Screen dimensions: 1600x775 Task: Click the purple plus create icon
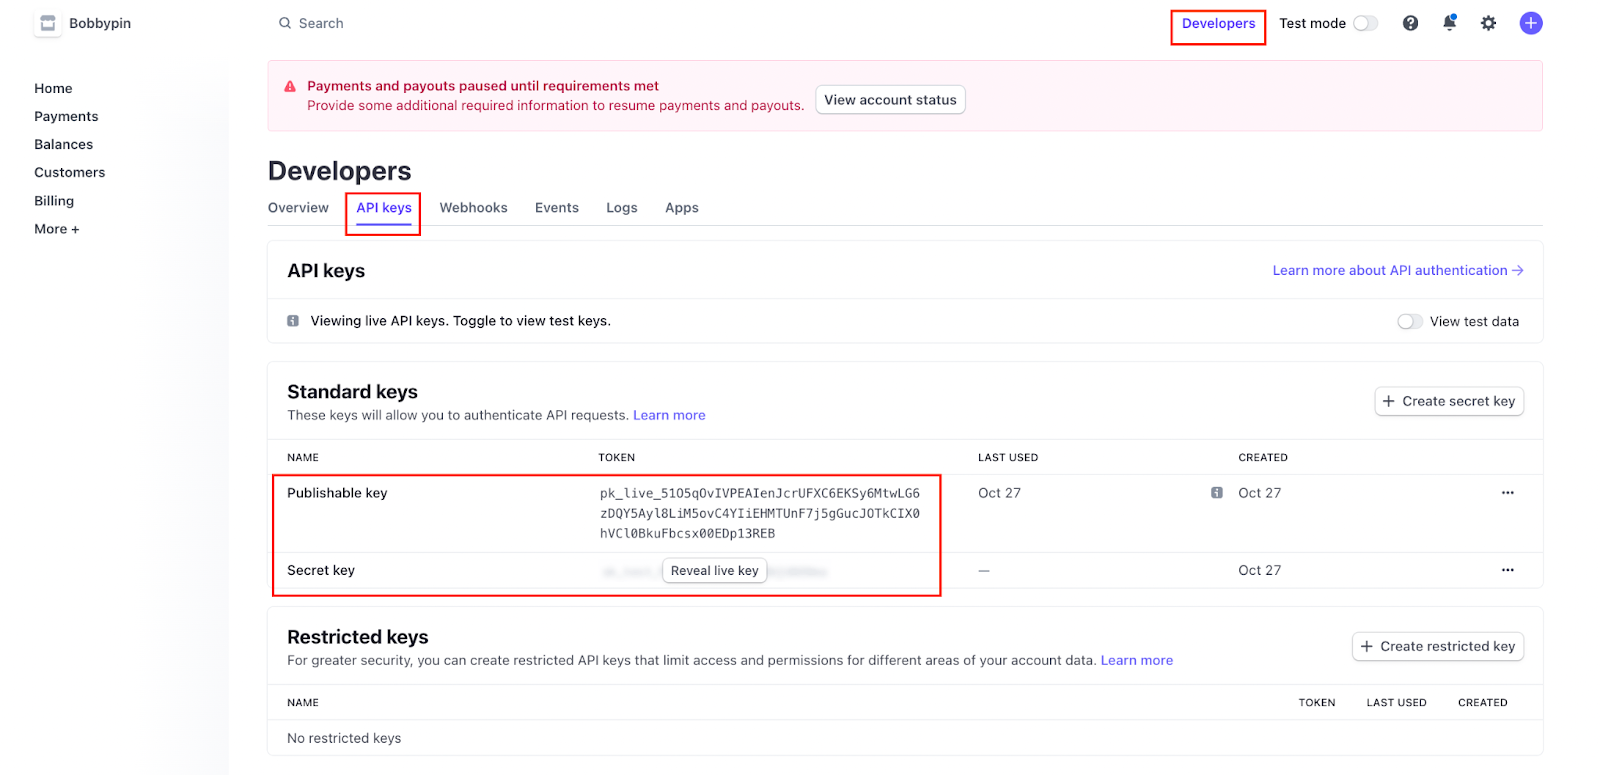click(x=1530, y=23)
